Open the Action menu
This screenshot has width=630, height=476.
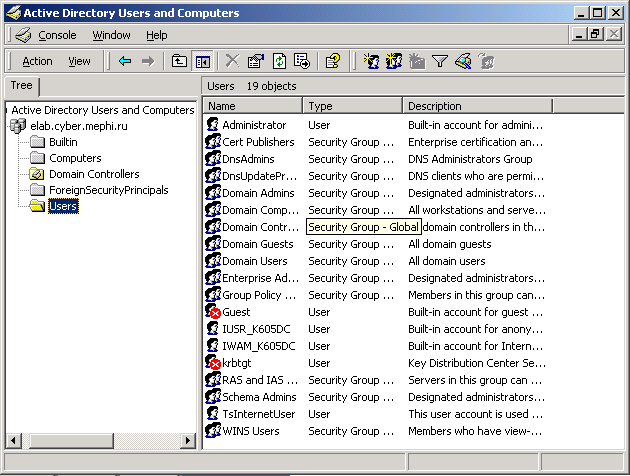pyautogui.click(x=37, y=61)
